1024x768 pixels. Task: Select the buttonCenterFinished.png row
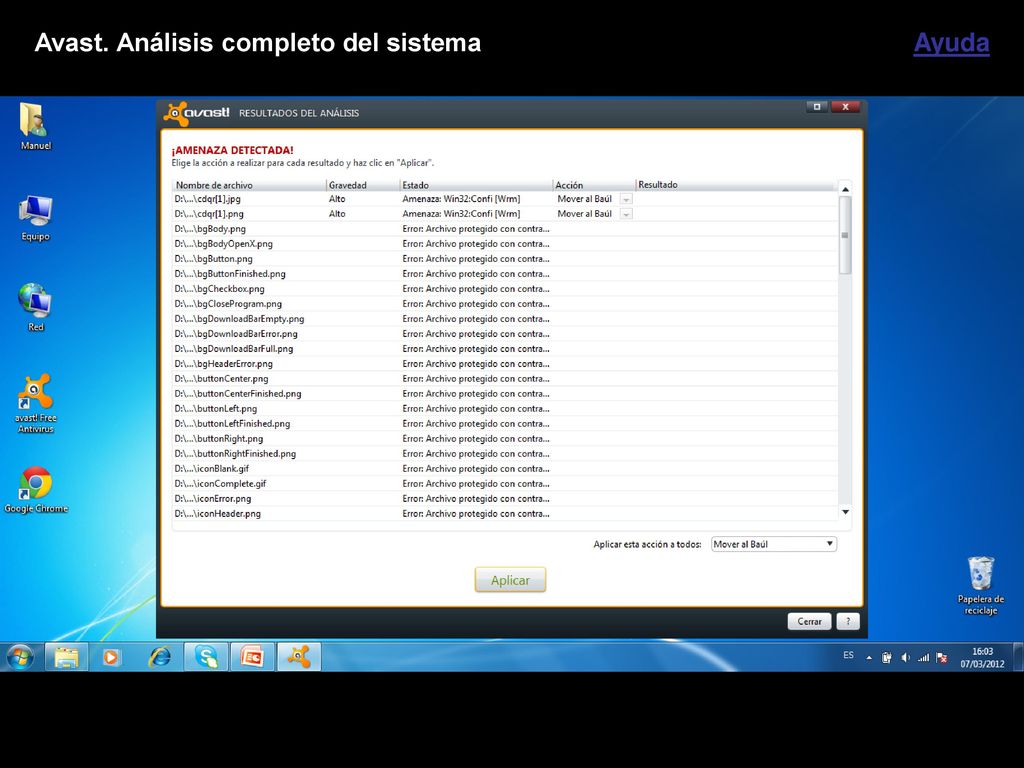(x=505, y=394)
